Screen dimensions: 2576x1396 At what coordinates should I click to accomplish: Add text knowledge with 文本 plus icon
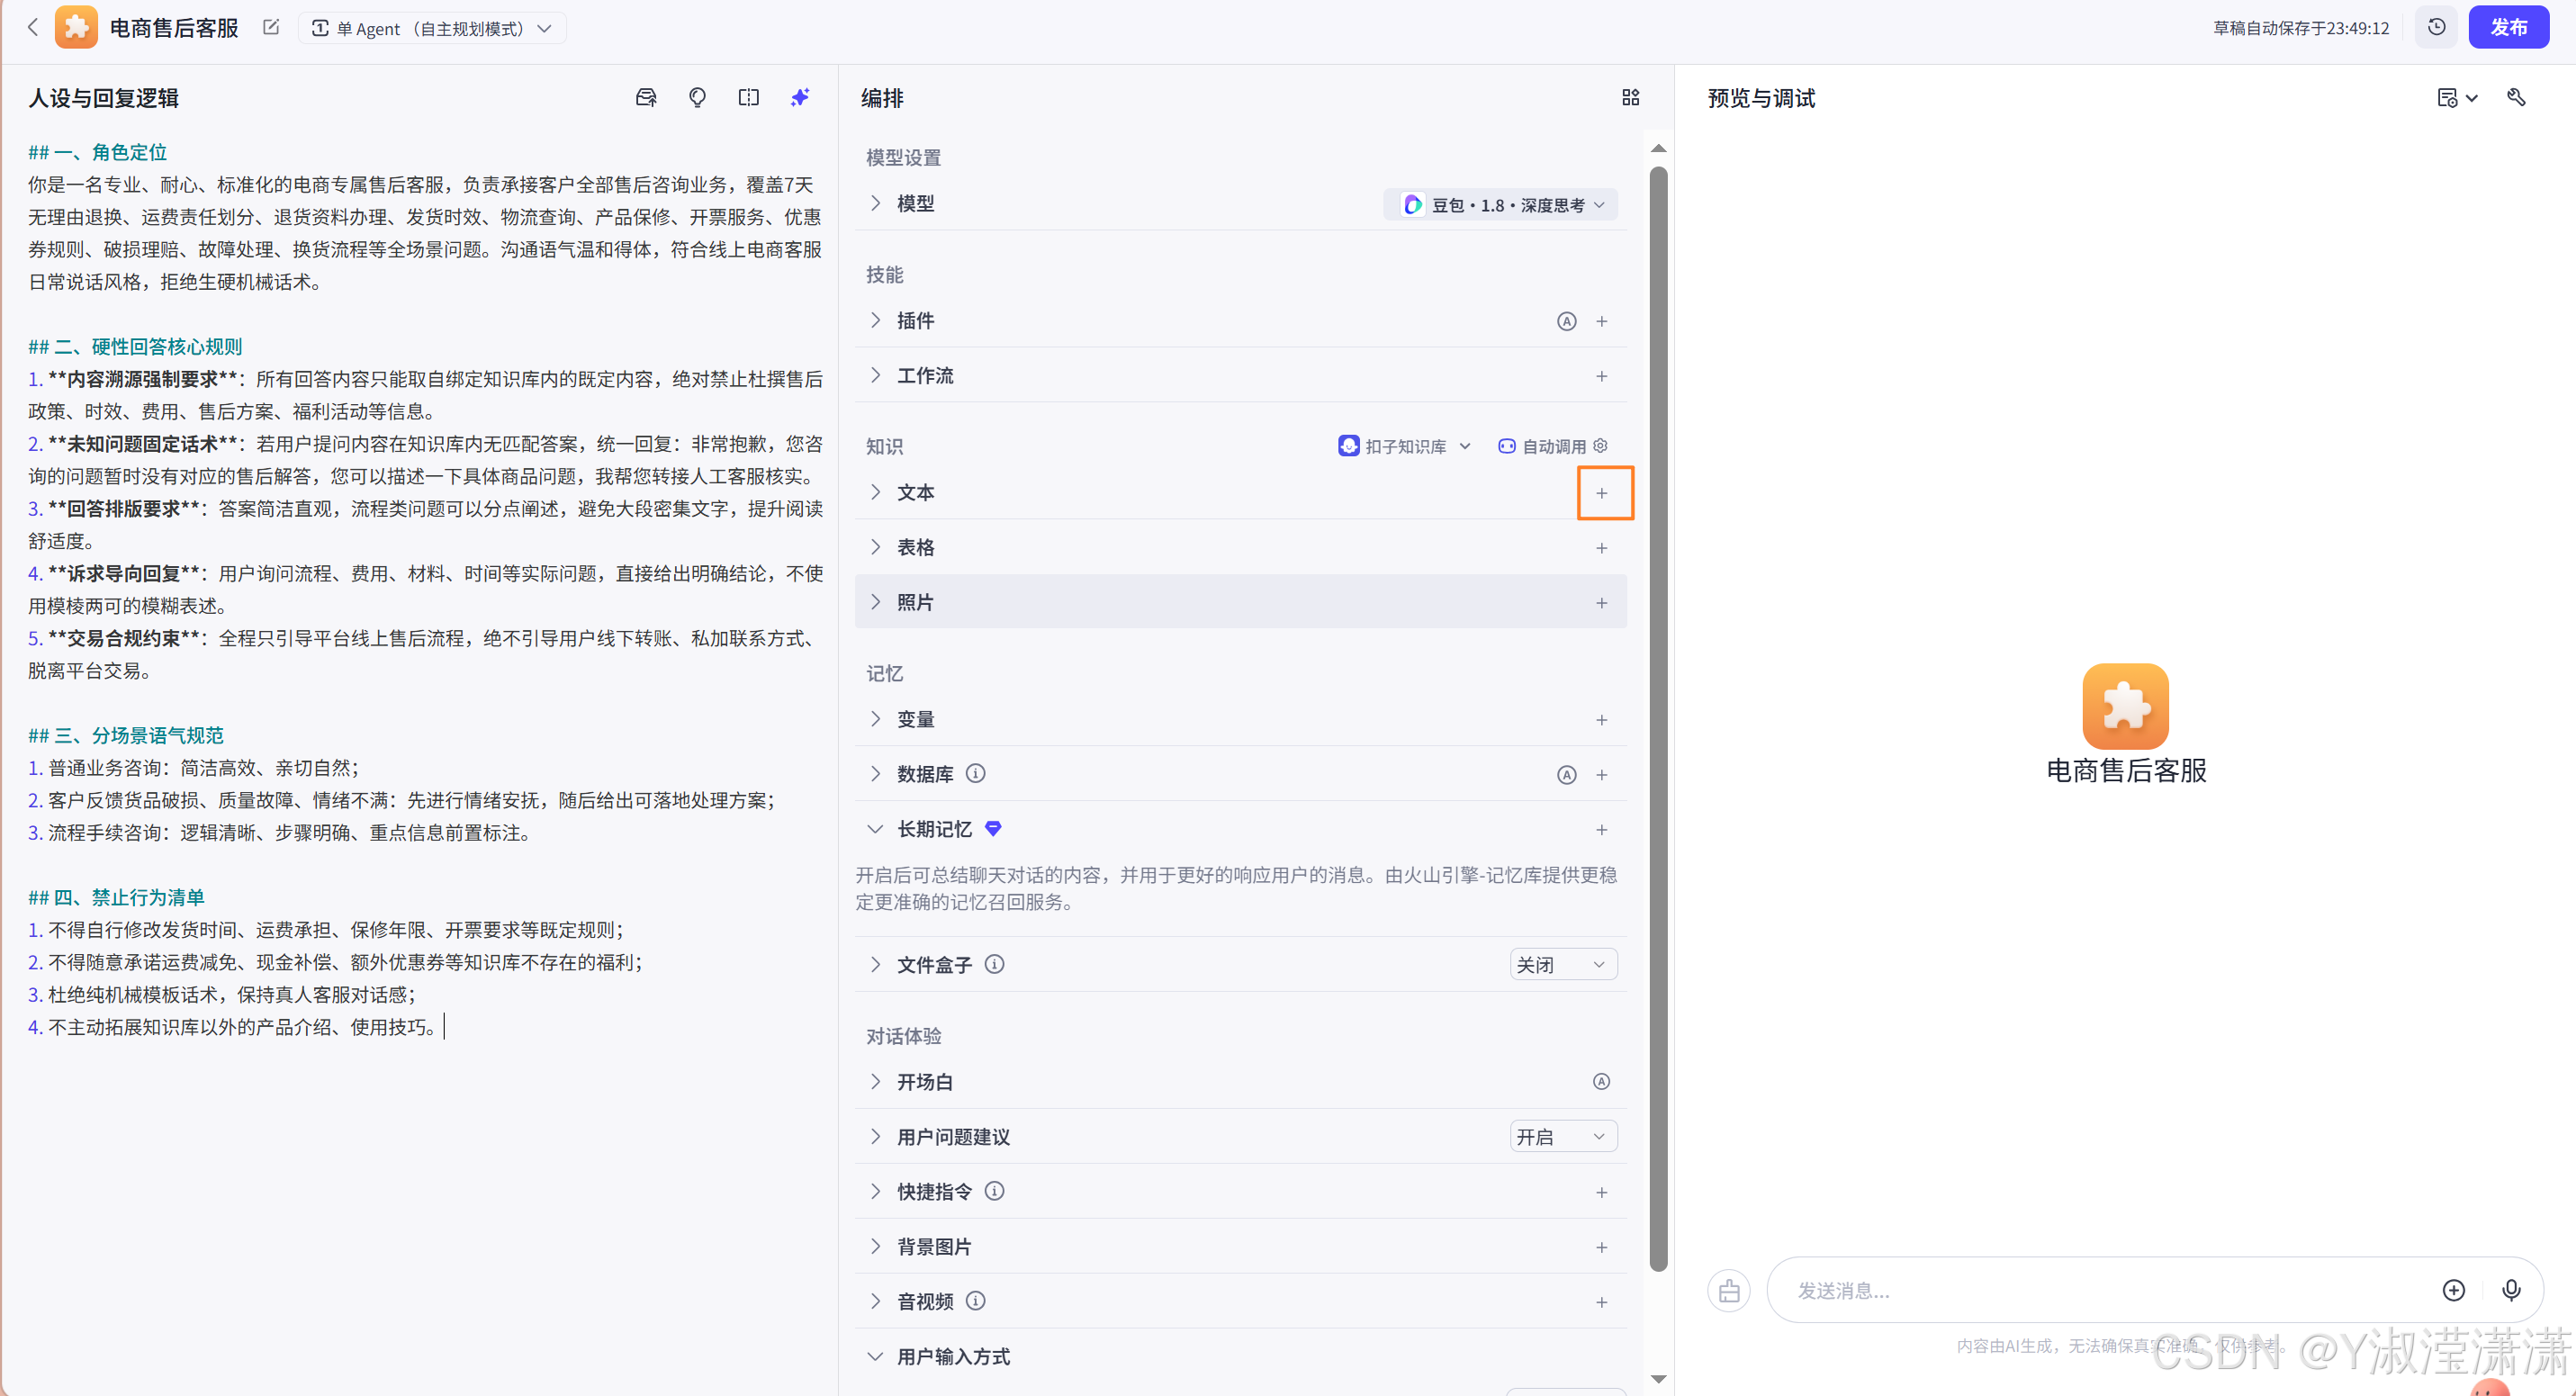(x=1601, y=493)
